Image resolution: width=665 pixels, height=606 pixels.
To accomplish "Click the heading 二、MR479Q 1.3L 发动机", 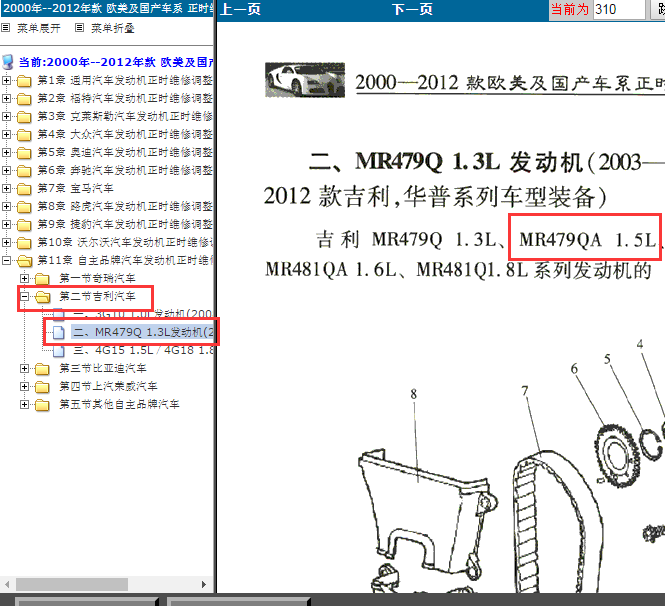I will click(x=445, y=162).
